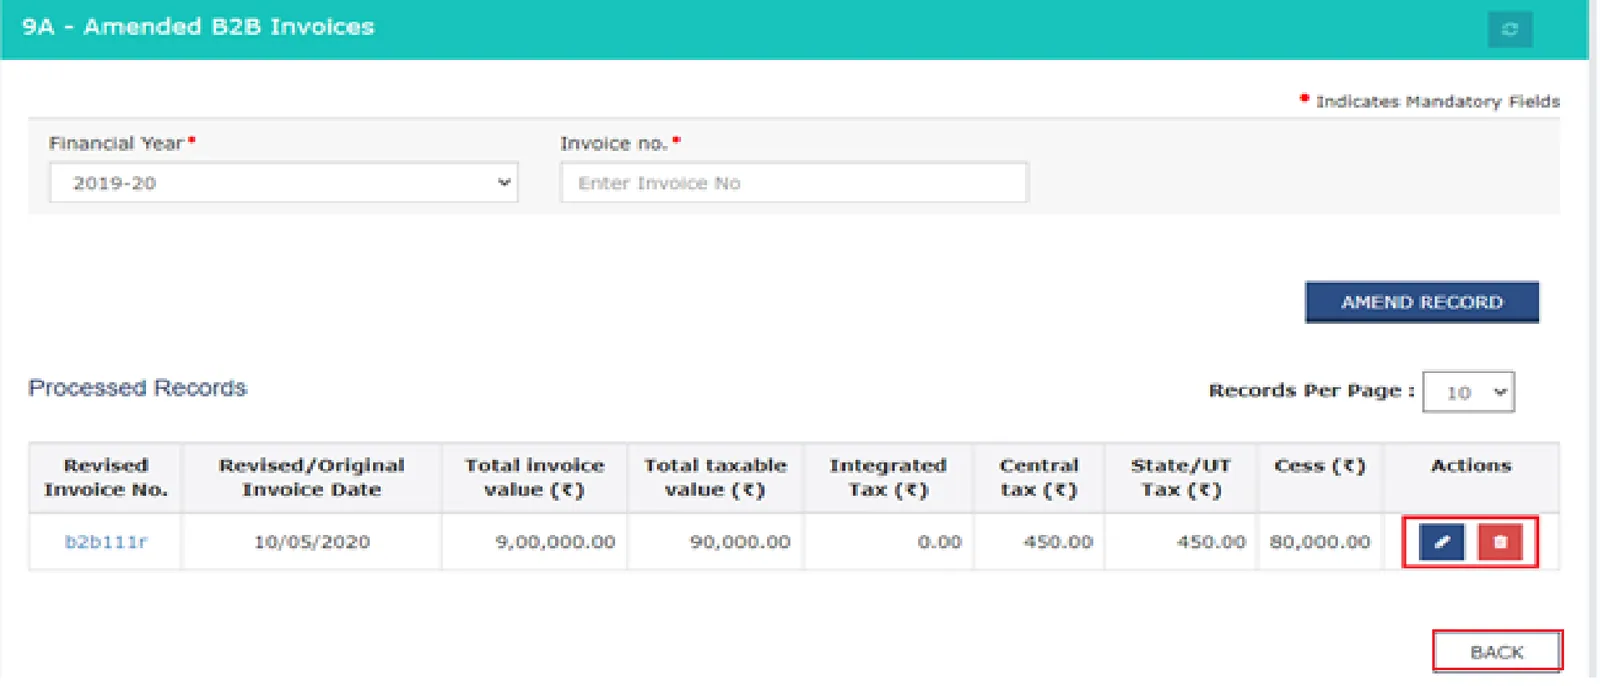Image resolution: width=1600 pixels, height=686 pixels.
Task: Click the Central tax column header
Action: tap(1039, 478)
